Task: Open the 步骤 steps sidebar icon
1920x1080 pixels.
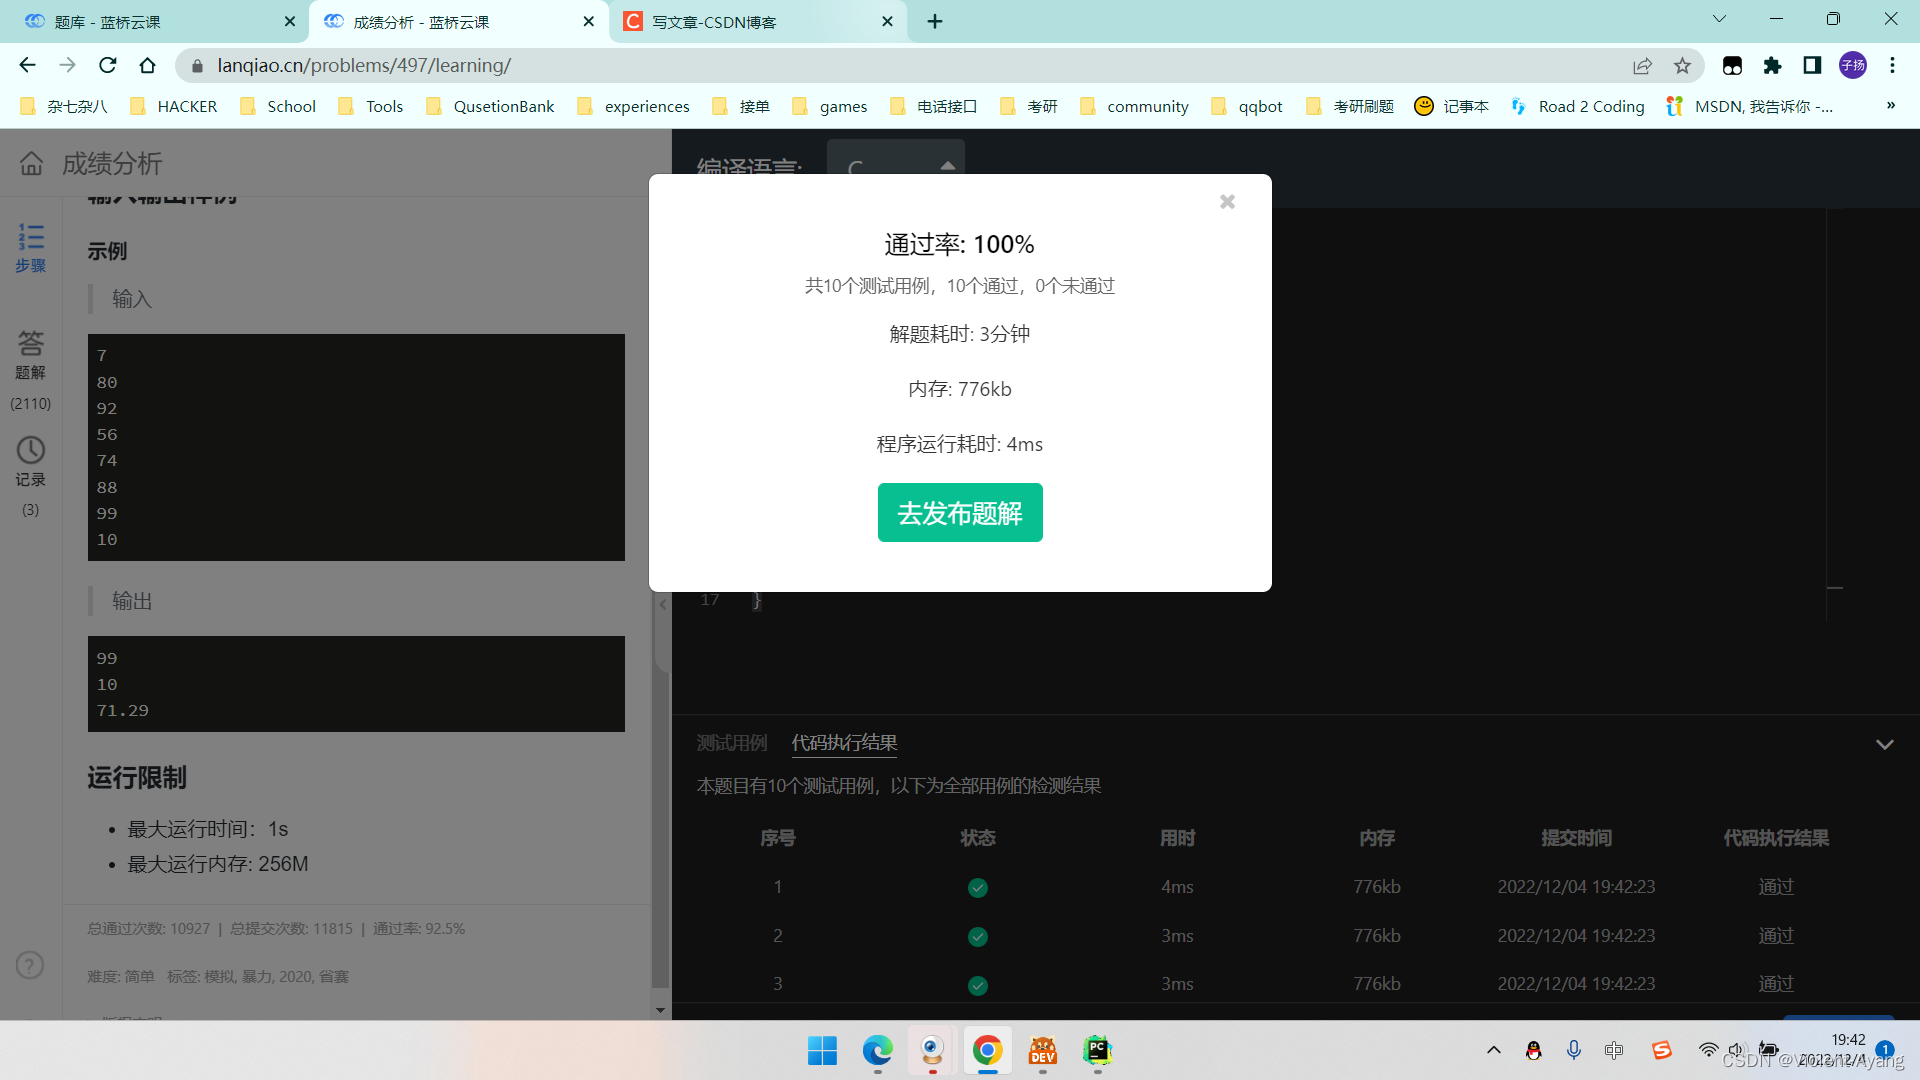Action: [x=31, y=247]
